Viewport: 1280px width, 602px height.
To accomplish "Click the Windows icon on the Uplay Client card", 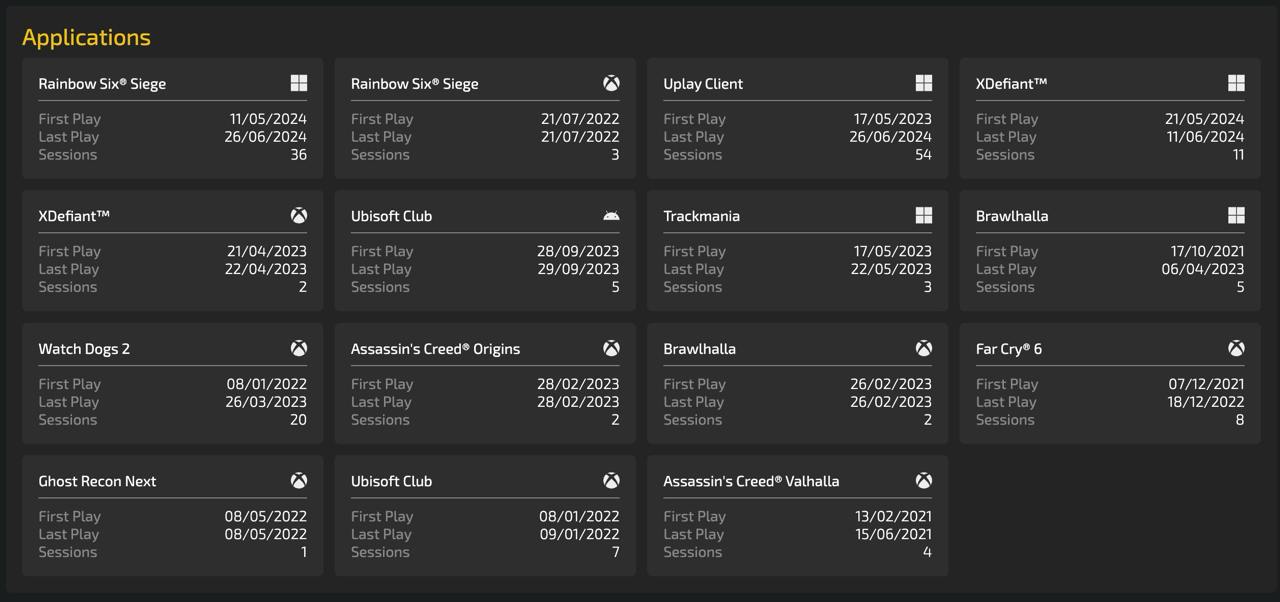I will [923, 83].
